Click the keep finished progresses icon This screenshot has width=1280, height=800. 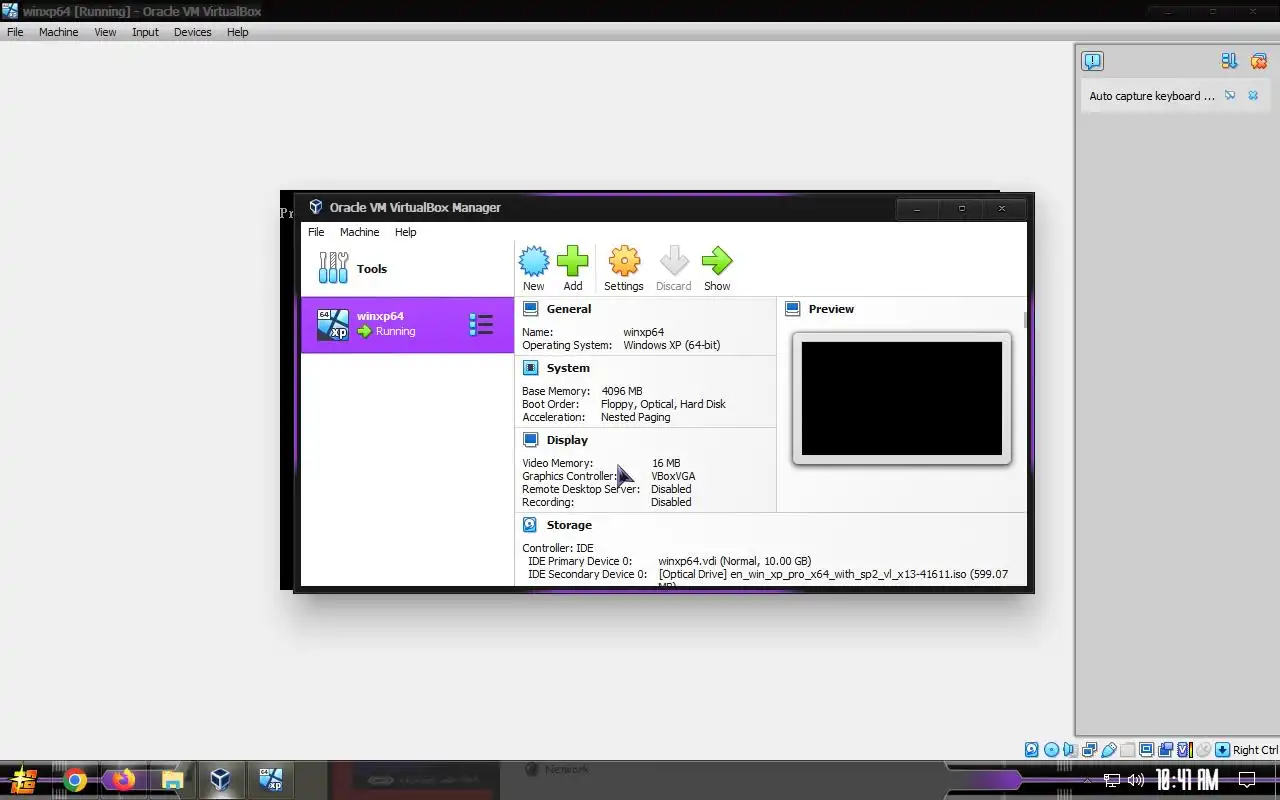tap(1229, 61)
